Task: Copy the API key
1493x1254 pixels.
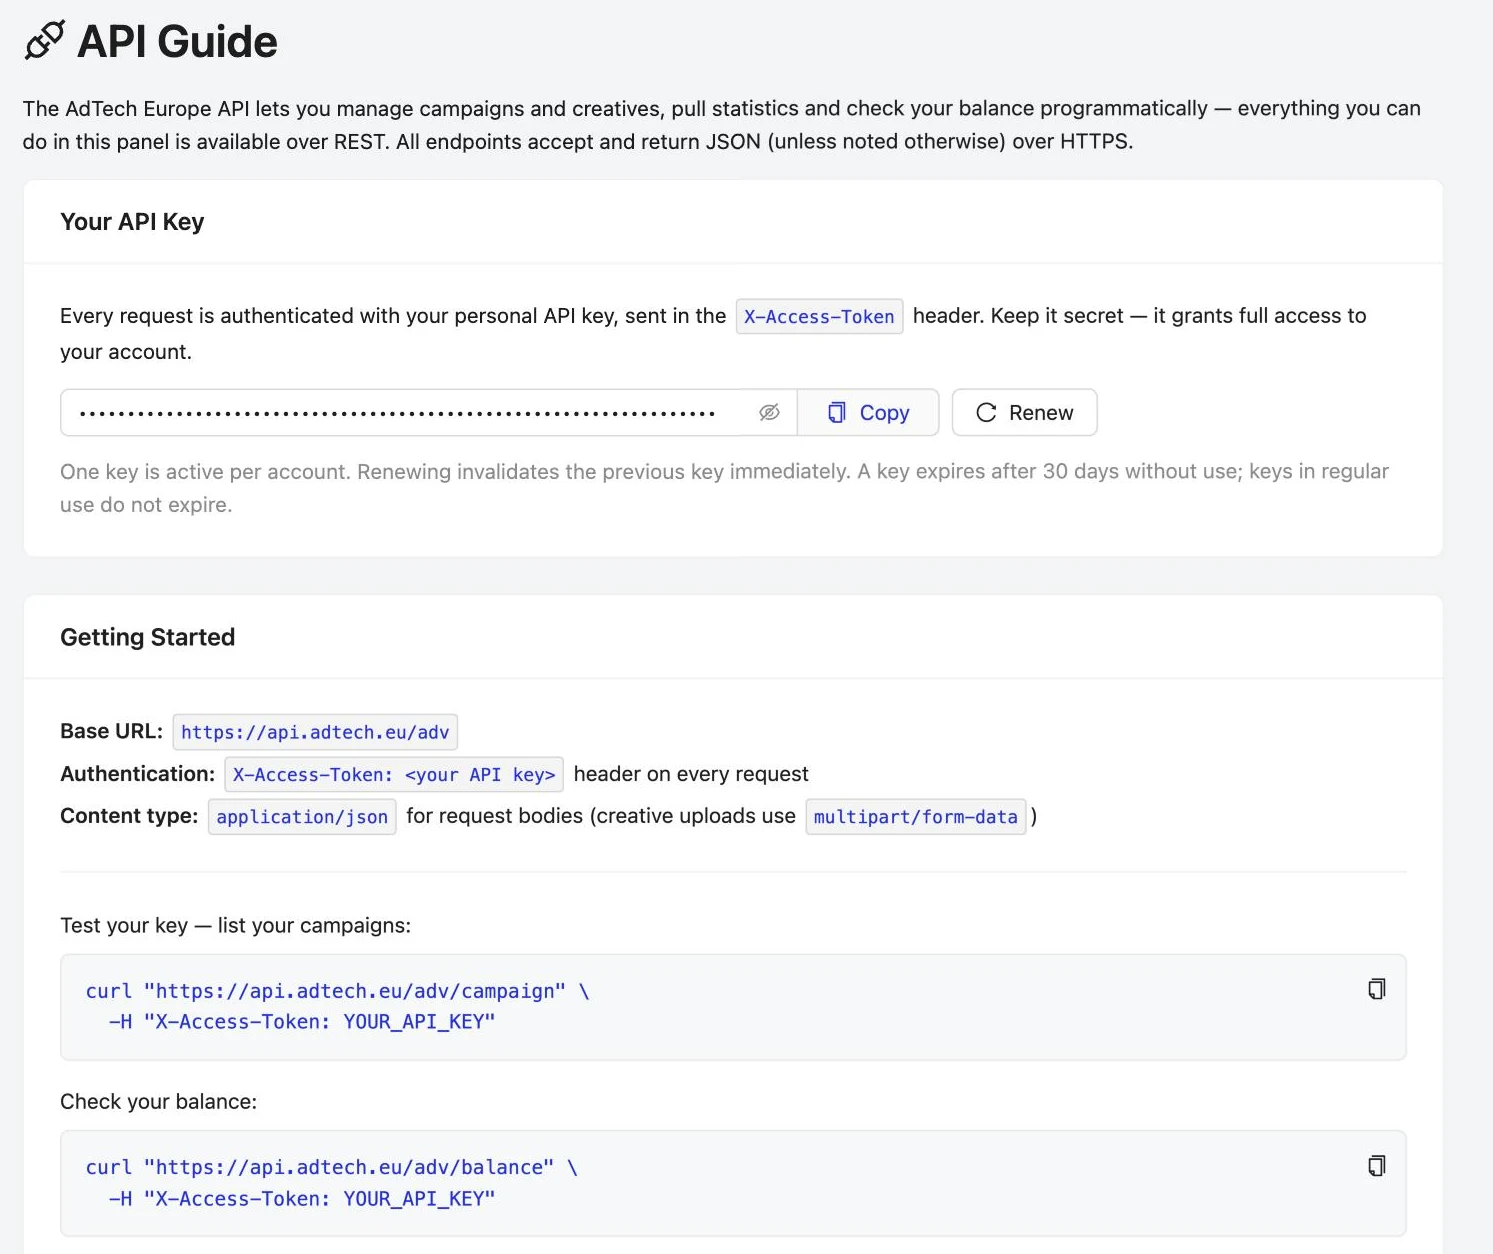Action: 868,413
